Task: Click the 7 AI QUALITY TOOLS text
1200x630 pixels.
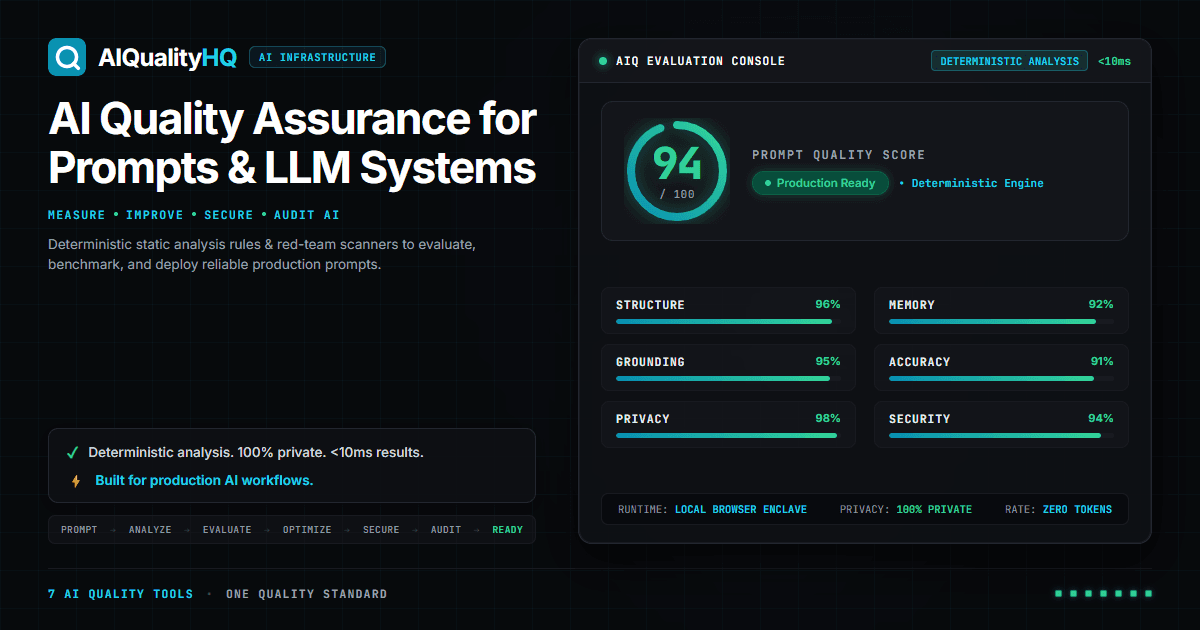Action: tap(121, 594)
